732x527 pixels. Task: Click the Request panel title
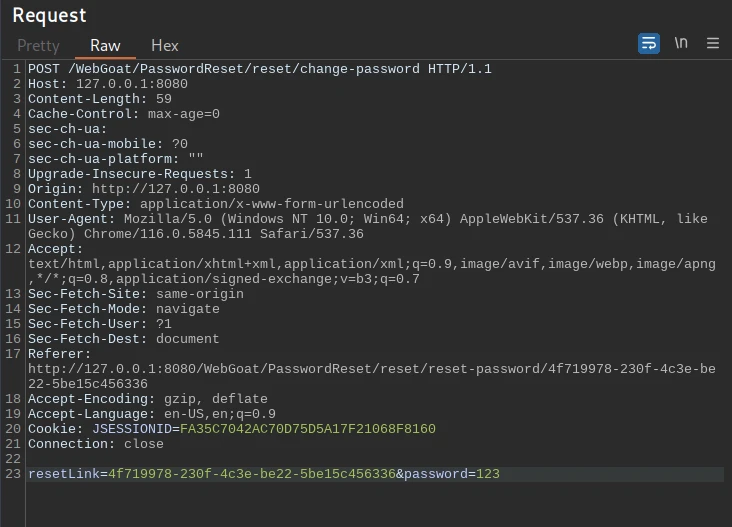tap(49, 15)
